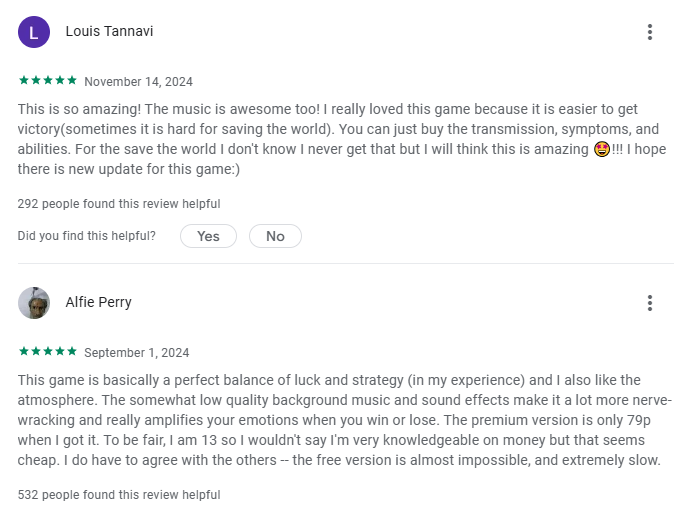This screenshot has height=515, width=699.
Task: Click the third star in Alfie Perry's rating
Action: (x=48, y=351)
